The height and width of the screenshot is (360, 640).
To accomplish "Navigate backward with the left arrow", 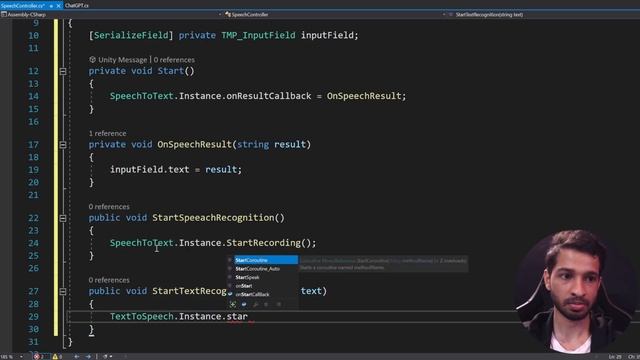I will (x=76, y=357).
